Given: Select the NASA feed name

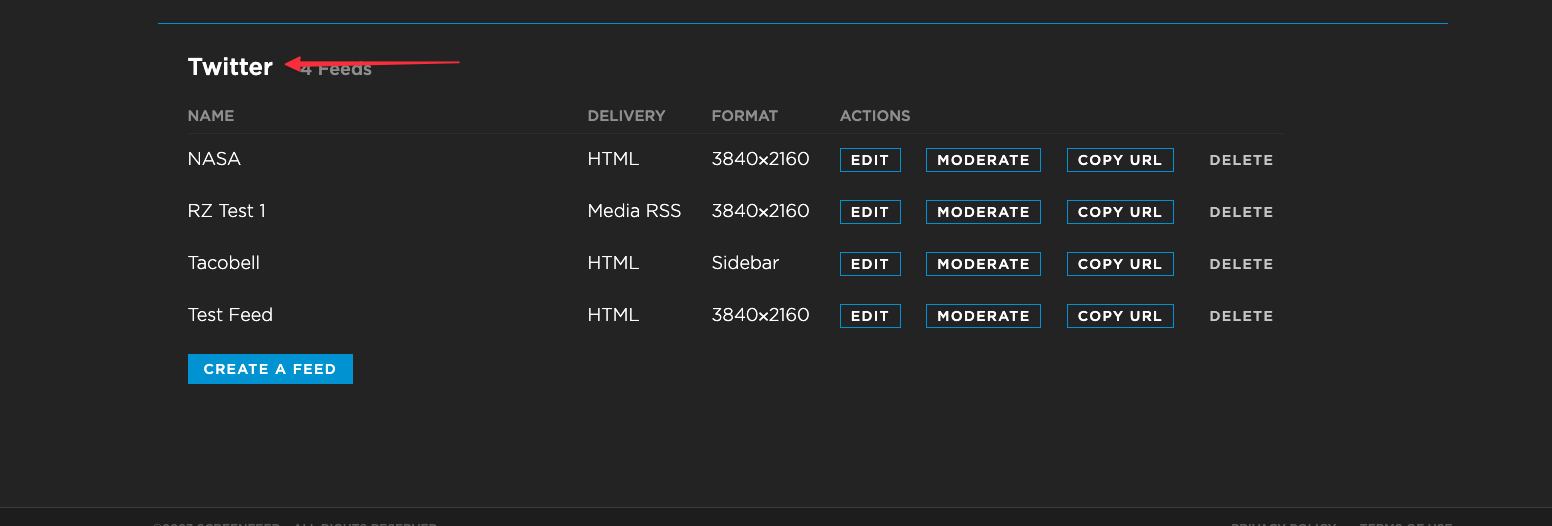Looking at the screenshot, I should (x=214, y=159).
